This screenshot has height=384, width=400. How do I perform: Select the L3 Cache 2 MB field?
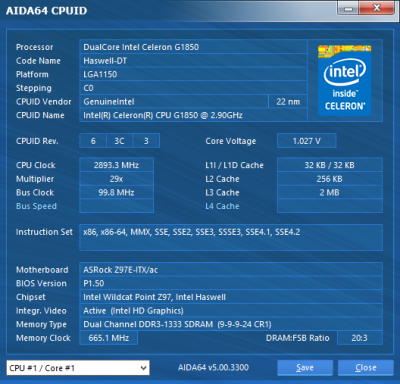click(330, 192)
